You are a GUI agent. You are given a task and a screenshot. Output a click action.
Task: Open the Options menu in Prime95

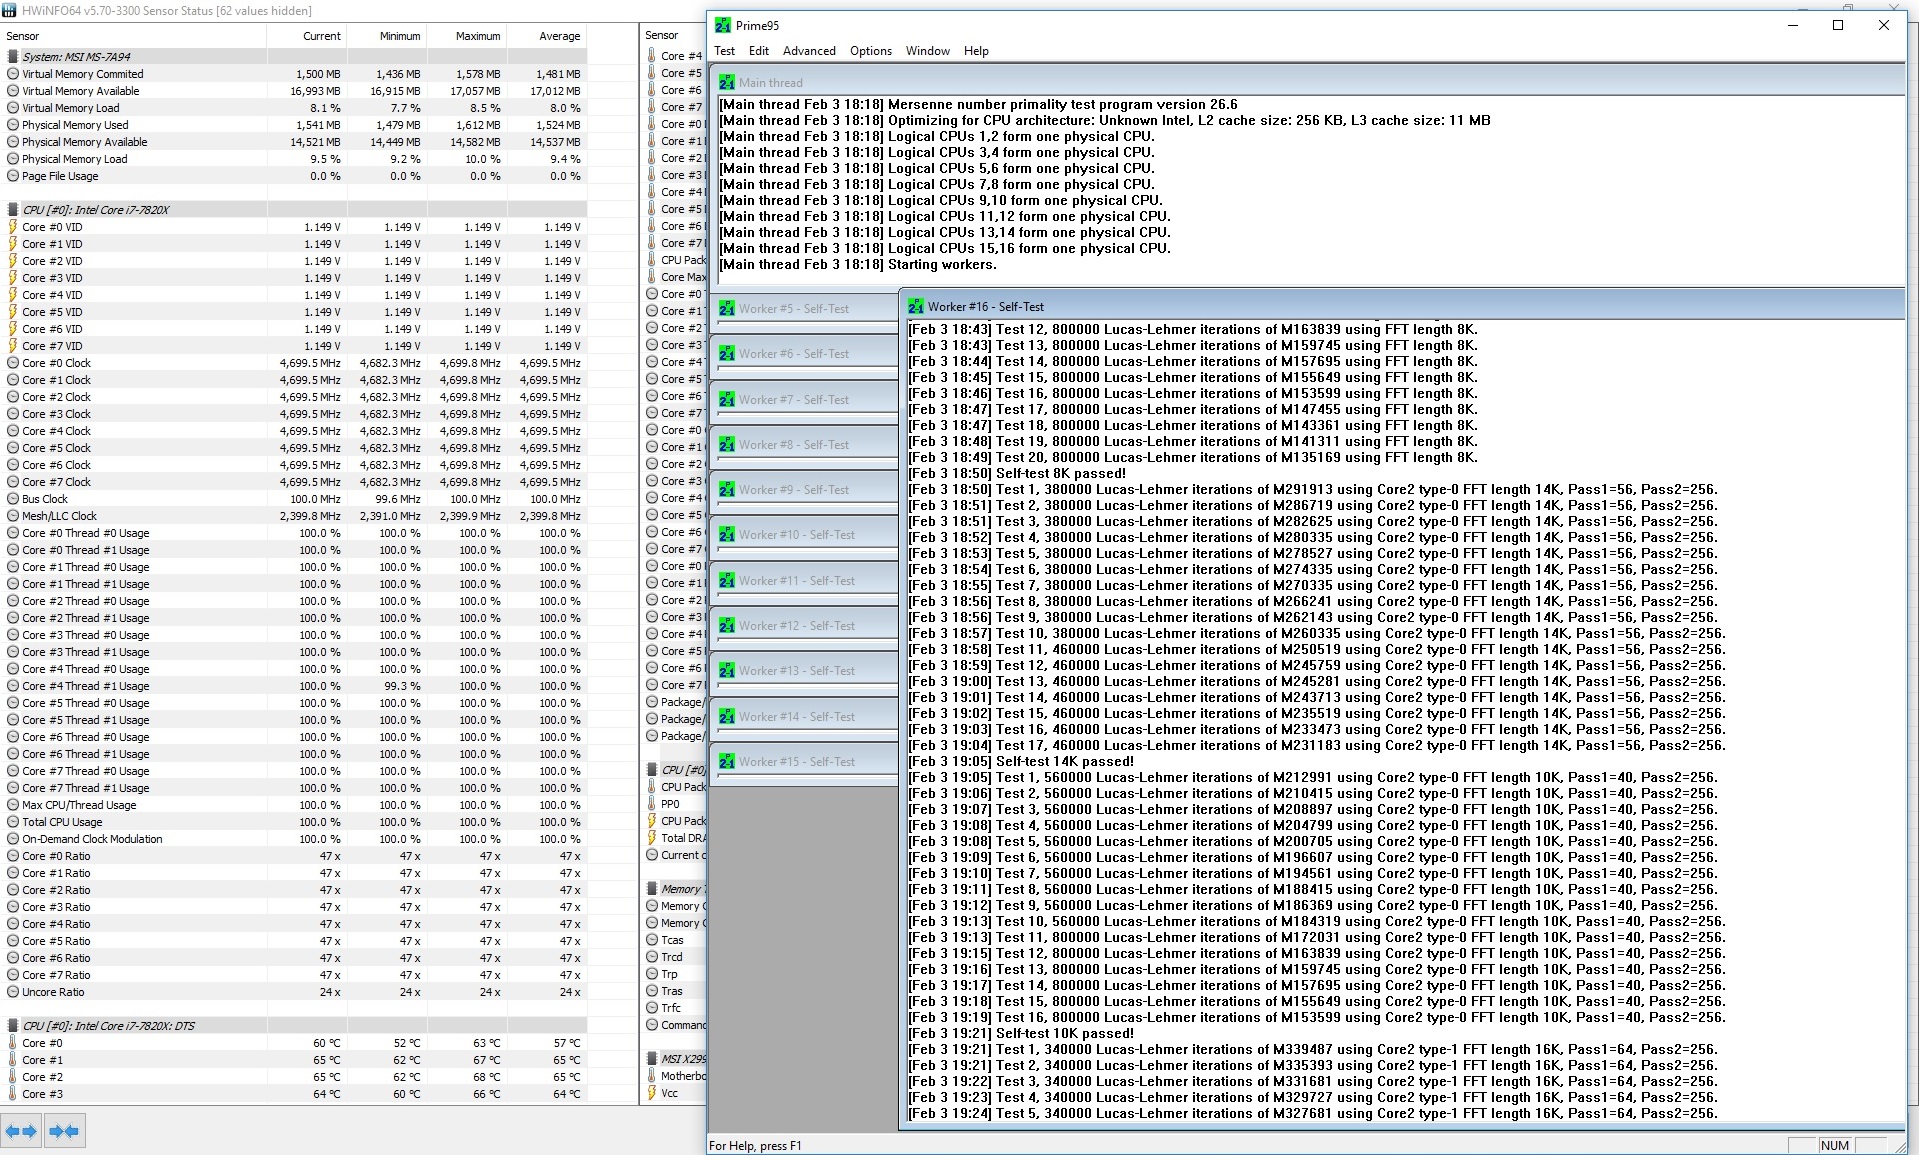tap(871, 51)
